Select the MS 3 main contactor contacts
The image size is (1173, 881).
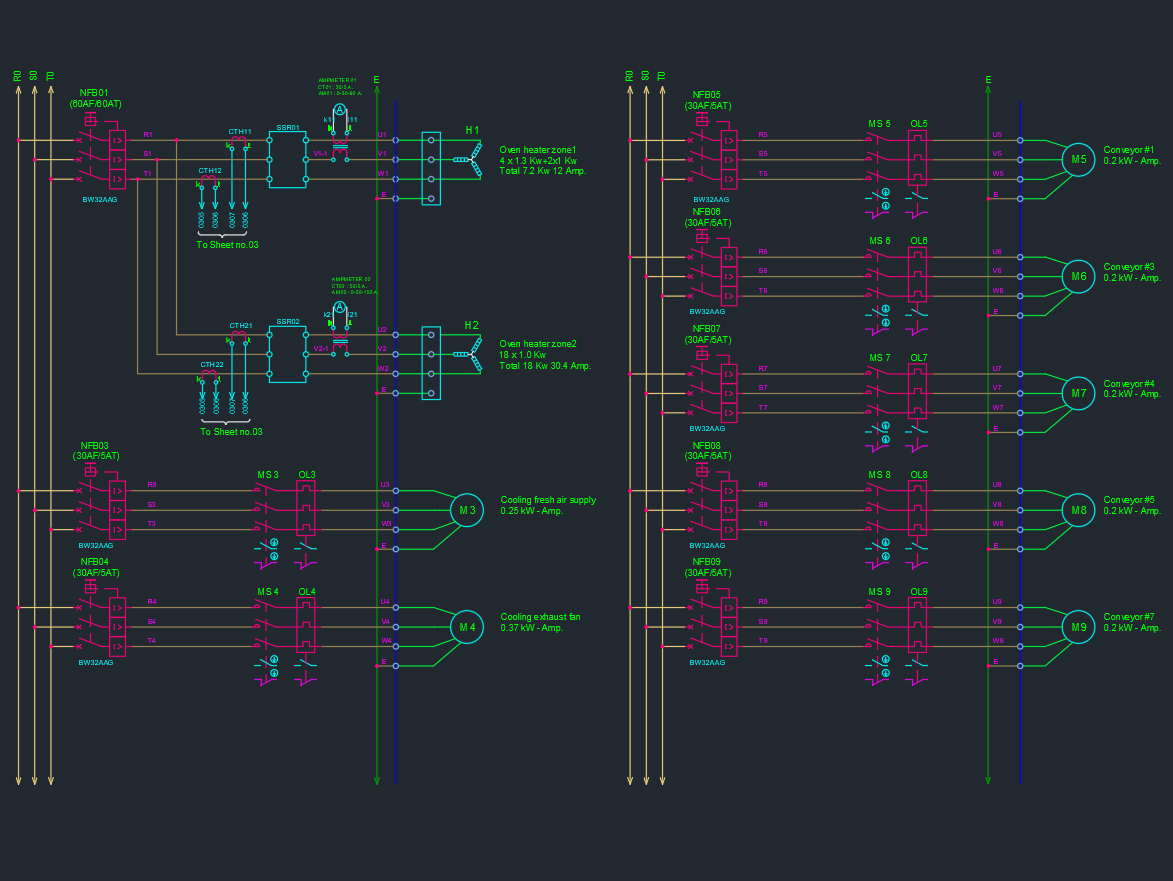266,509
